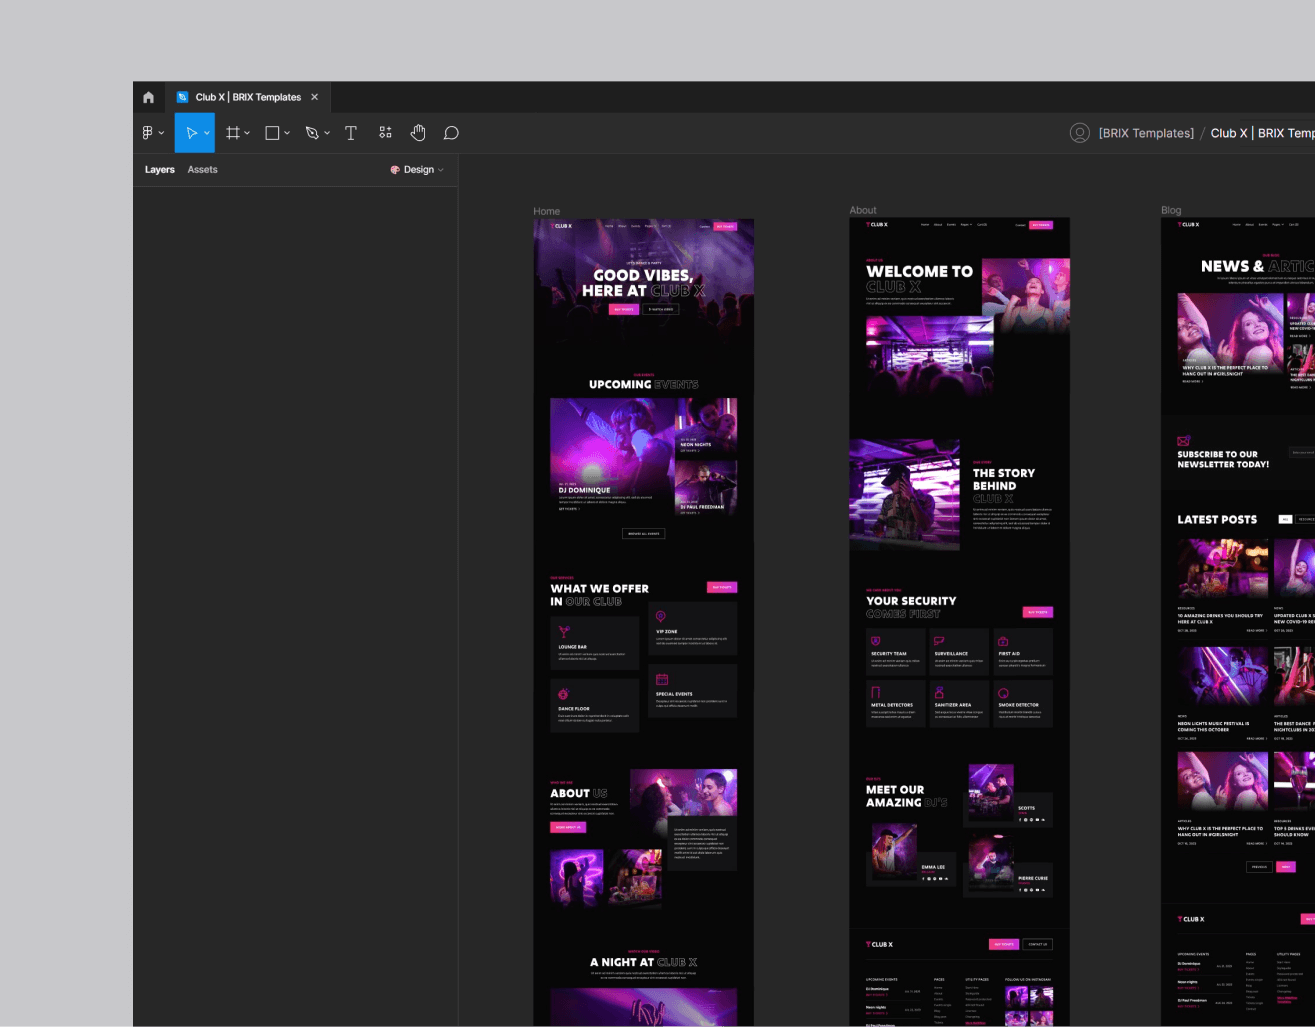Viewport: 1315px width, 1027px height.
Task: Select the Emma Lee DJ photo
Action: 894,851
